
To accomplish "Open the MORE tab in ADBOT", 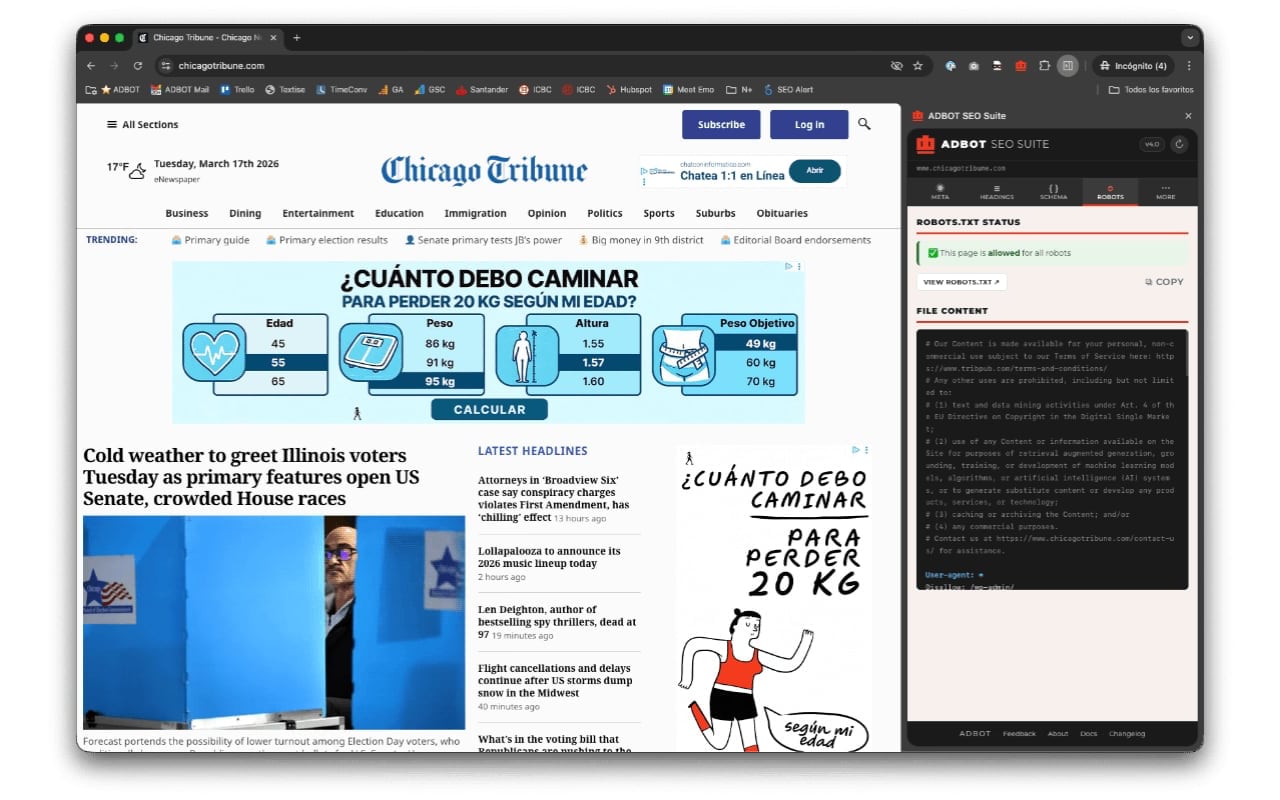I will pos(1166,192).
